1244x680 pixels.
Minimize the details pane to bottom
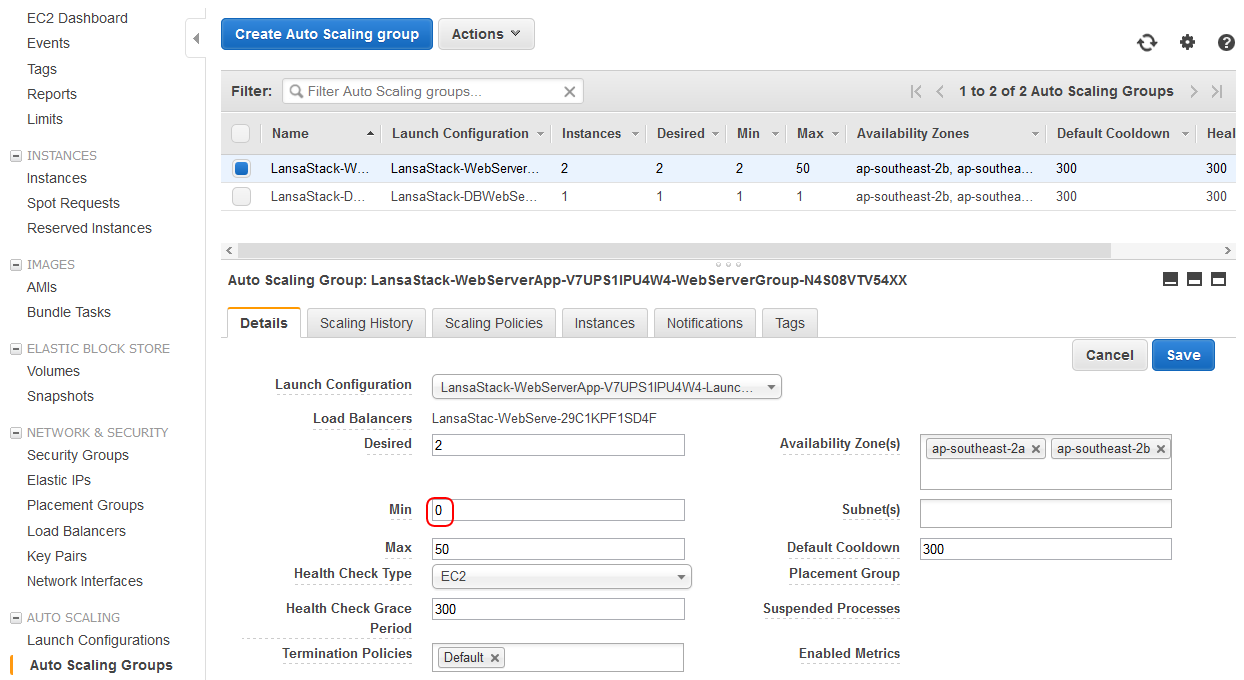(1170, 280)
